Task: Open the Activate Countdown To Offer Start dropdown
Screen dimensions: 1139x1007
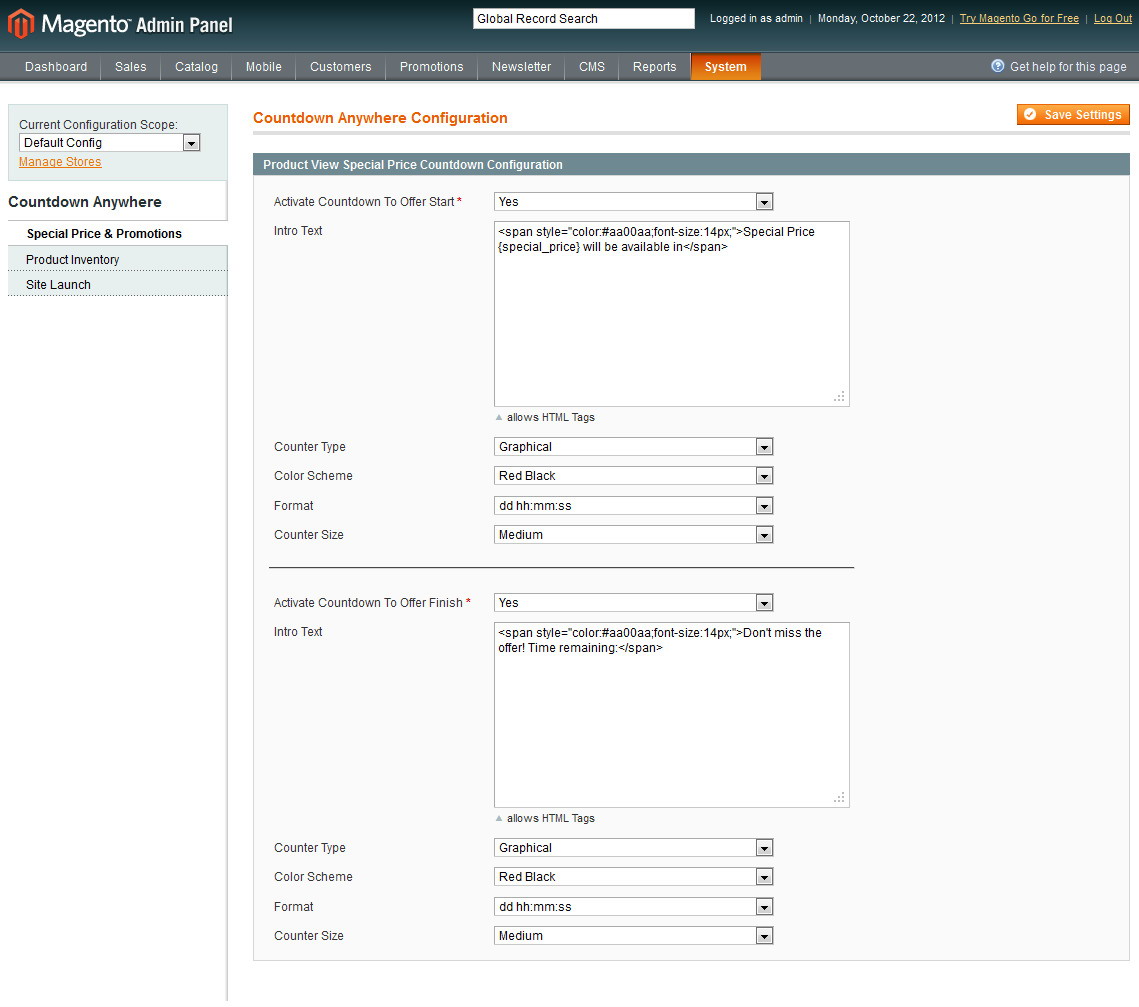Action: pos(764,201)
